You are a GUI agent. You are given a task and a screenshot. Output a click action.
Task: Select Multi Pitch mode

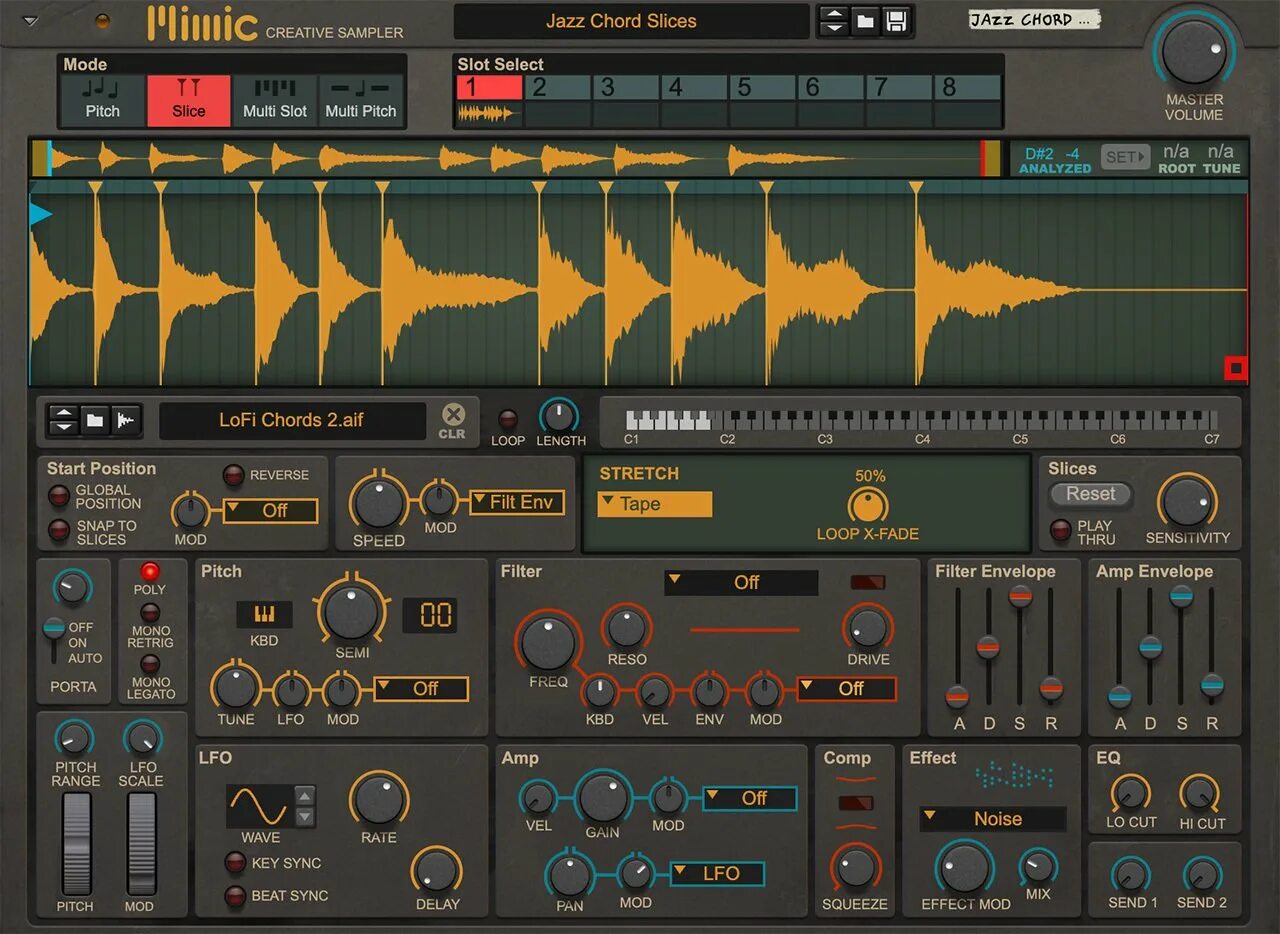click(361, 101)
